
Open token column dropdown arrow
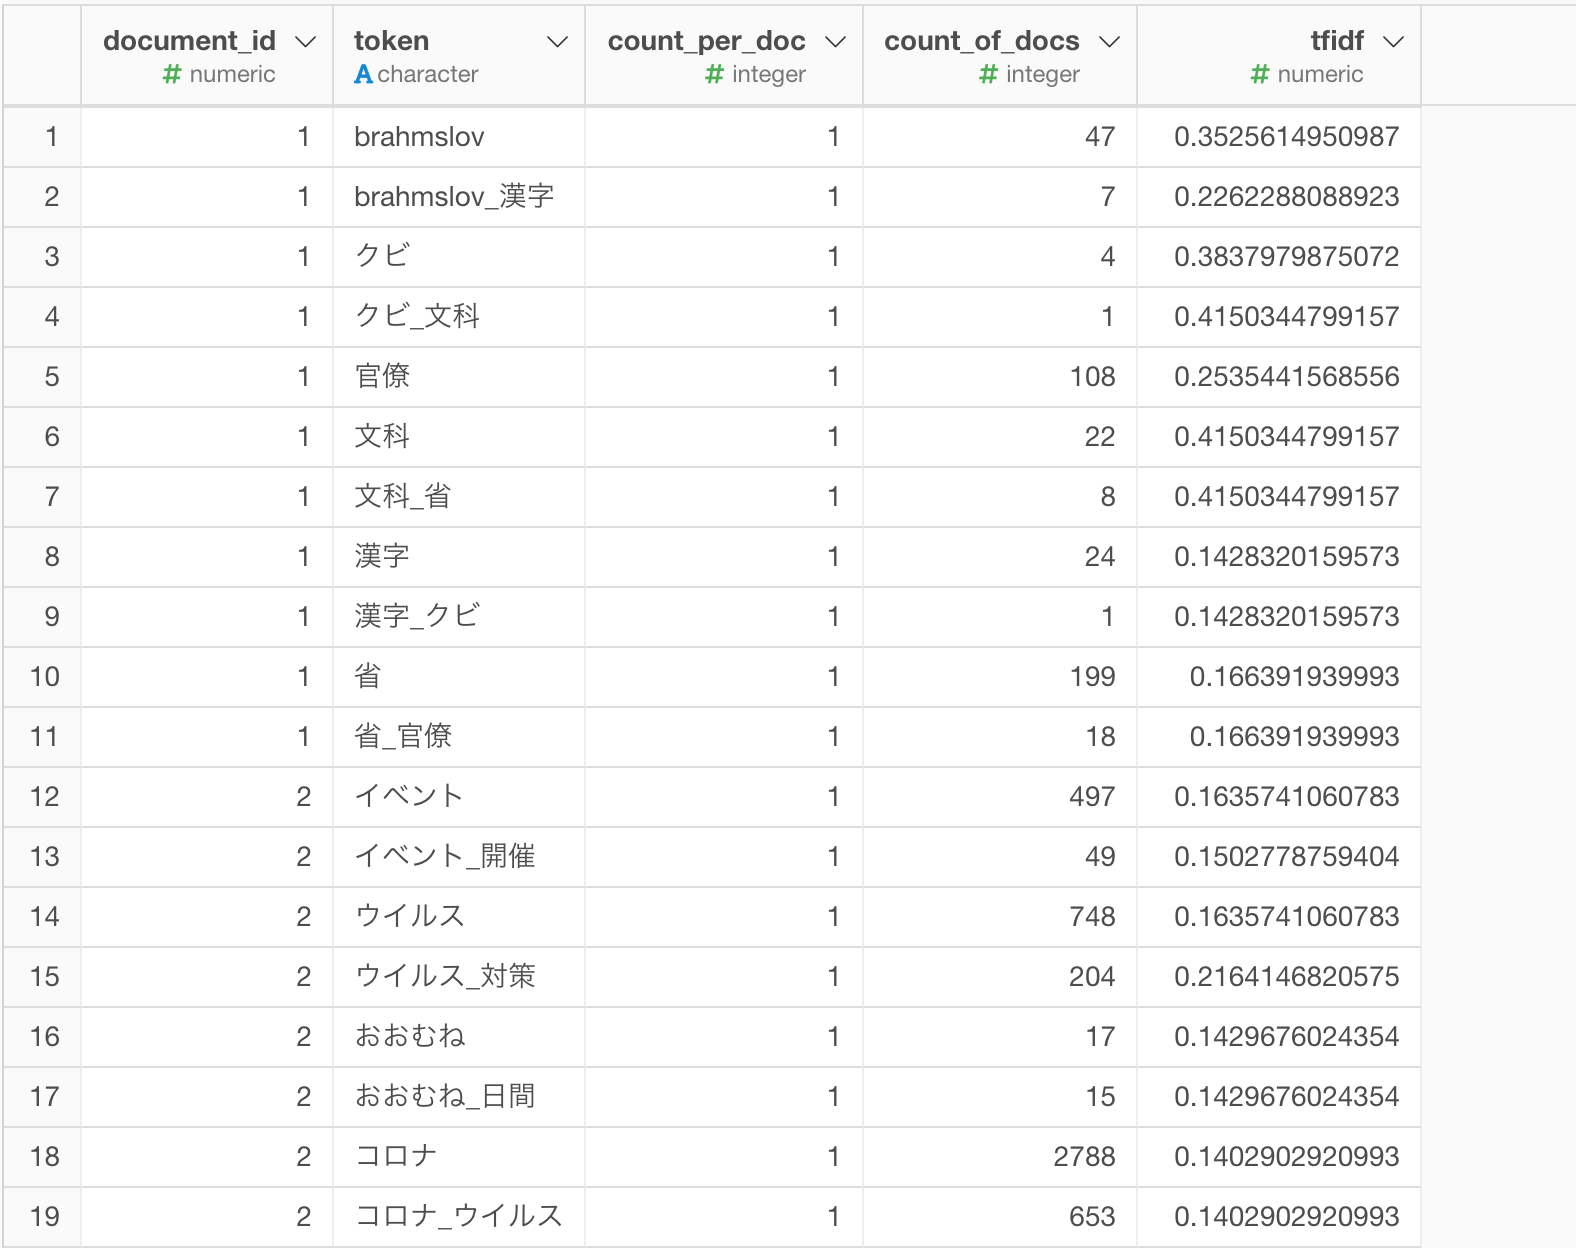coord(558,41)
